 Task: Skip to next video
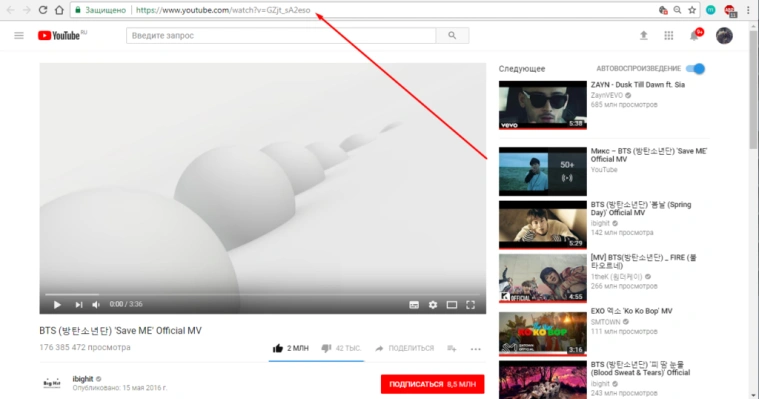pos(78,305)
